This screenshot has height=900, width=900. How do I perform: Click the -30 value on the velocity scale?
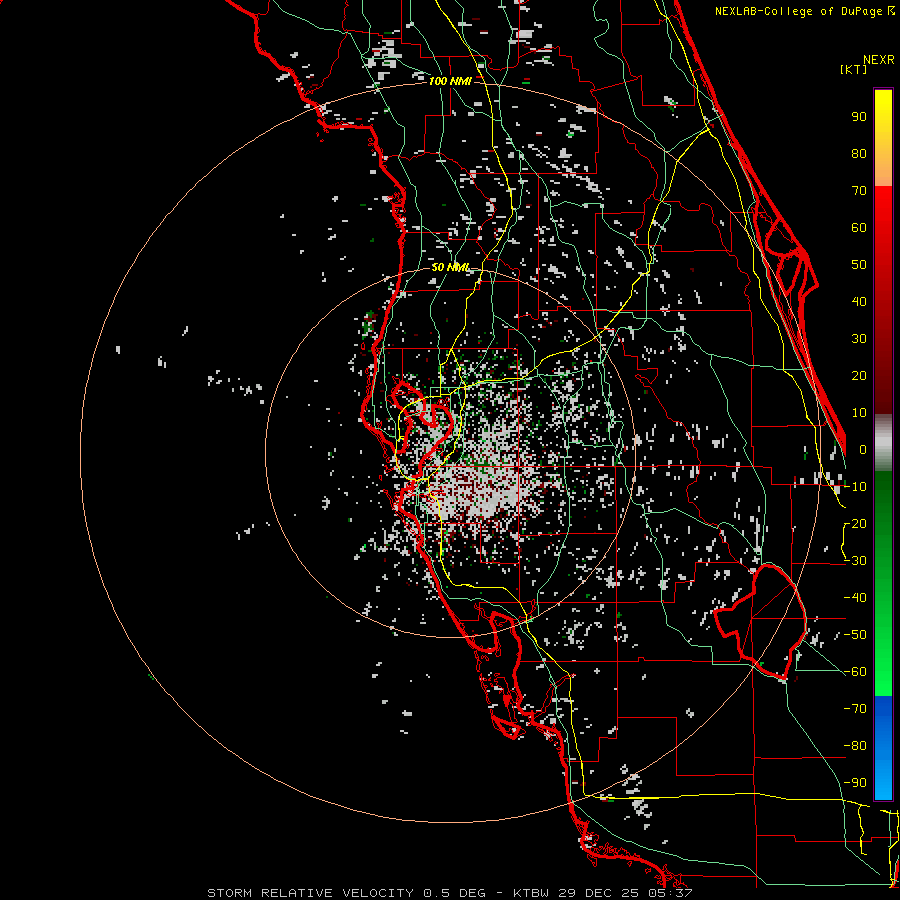(x=855, y=561)
